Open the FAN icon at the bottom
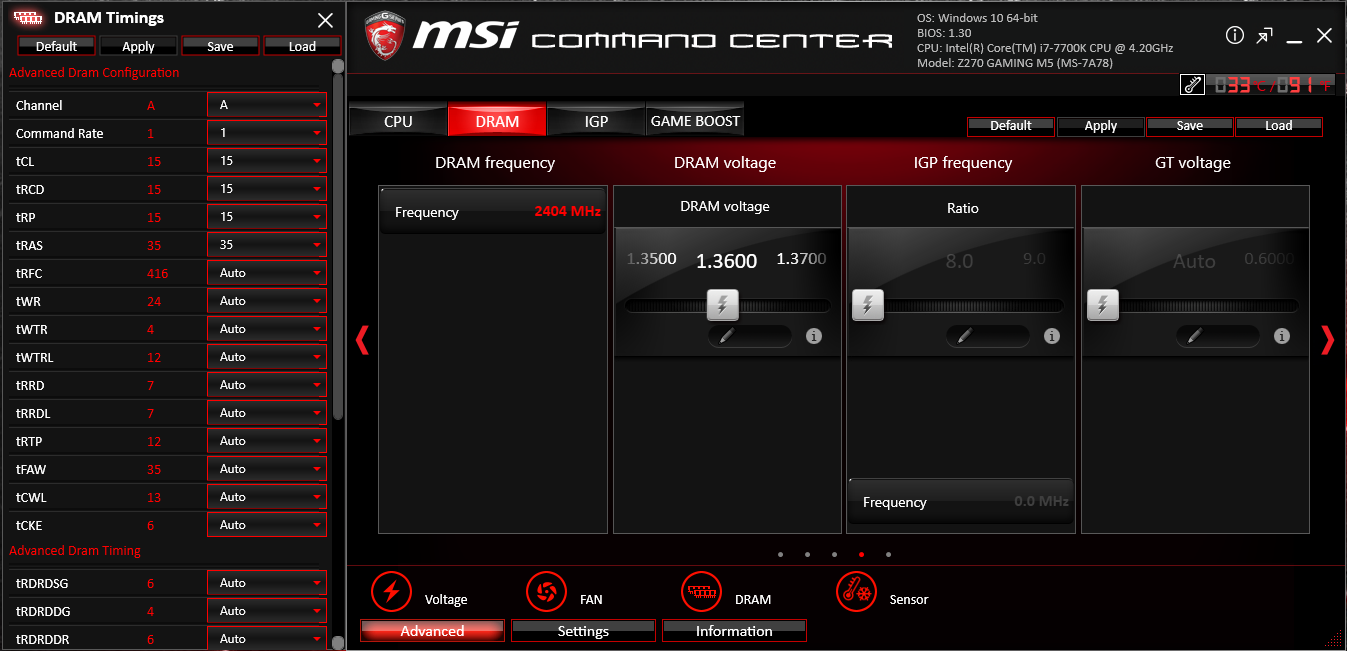The height and width of the screenshot is (651, 1347). click(546, 591)
